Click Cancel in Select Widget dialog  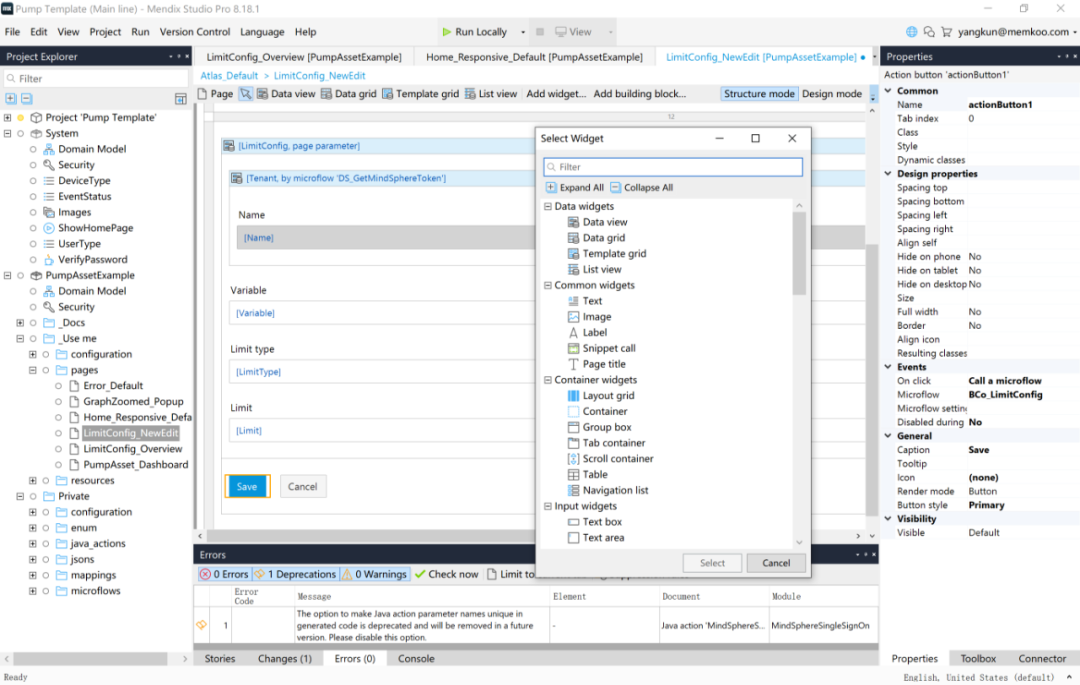(776, 563)
